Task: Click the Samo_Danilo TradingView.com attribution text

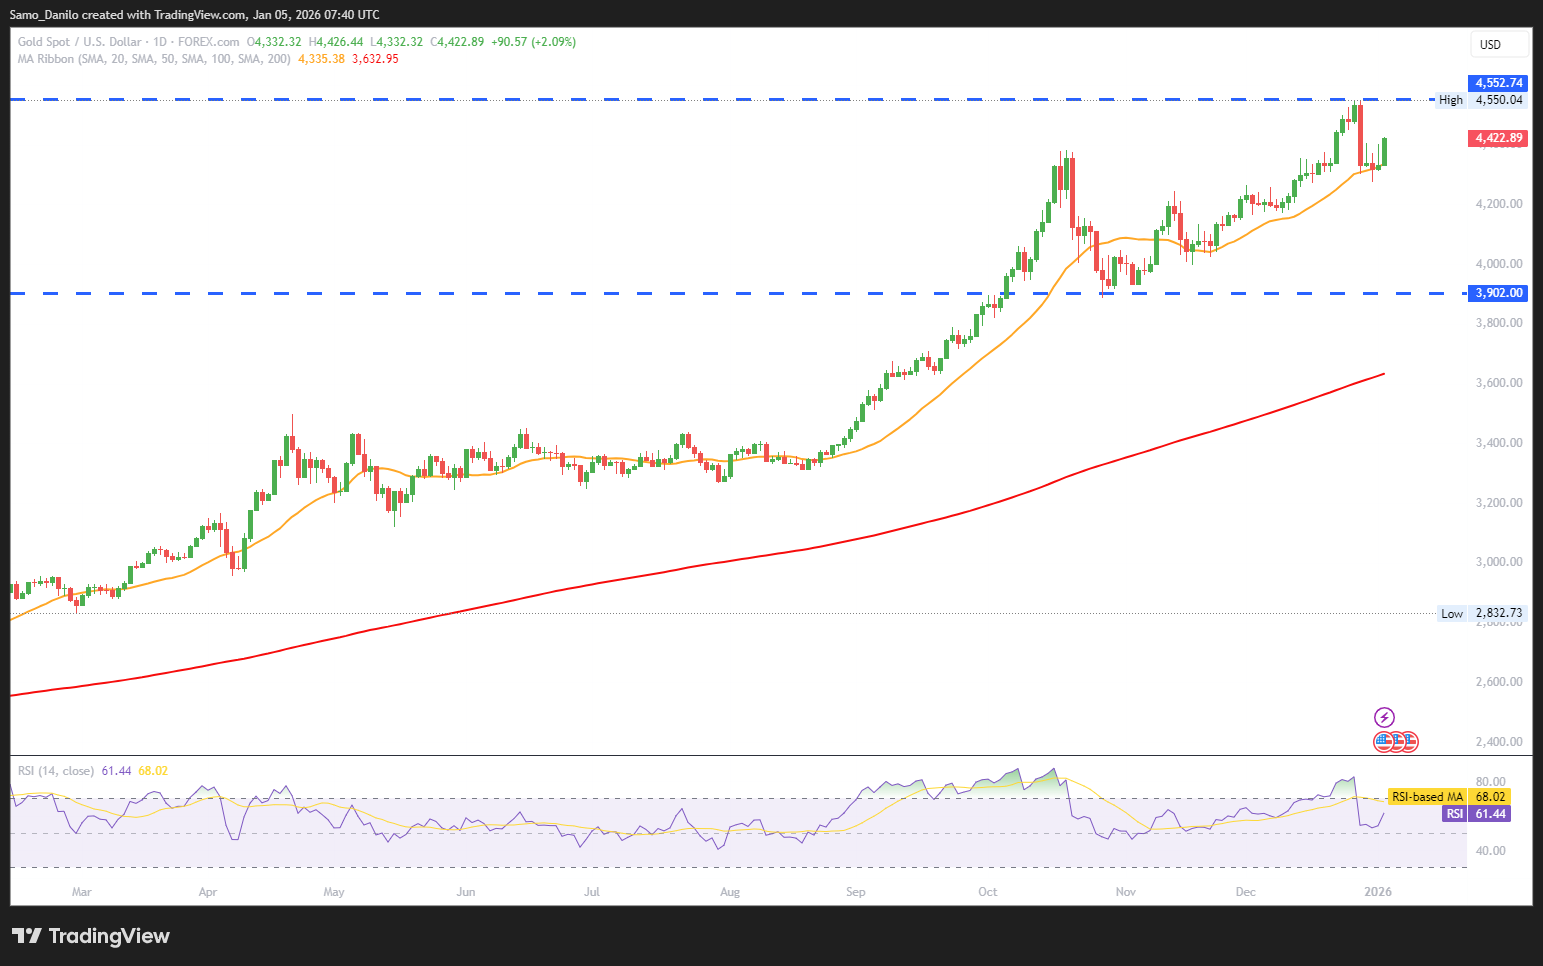Action: point(195,15)
